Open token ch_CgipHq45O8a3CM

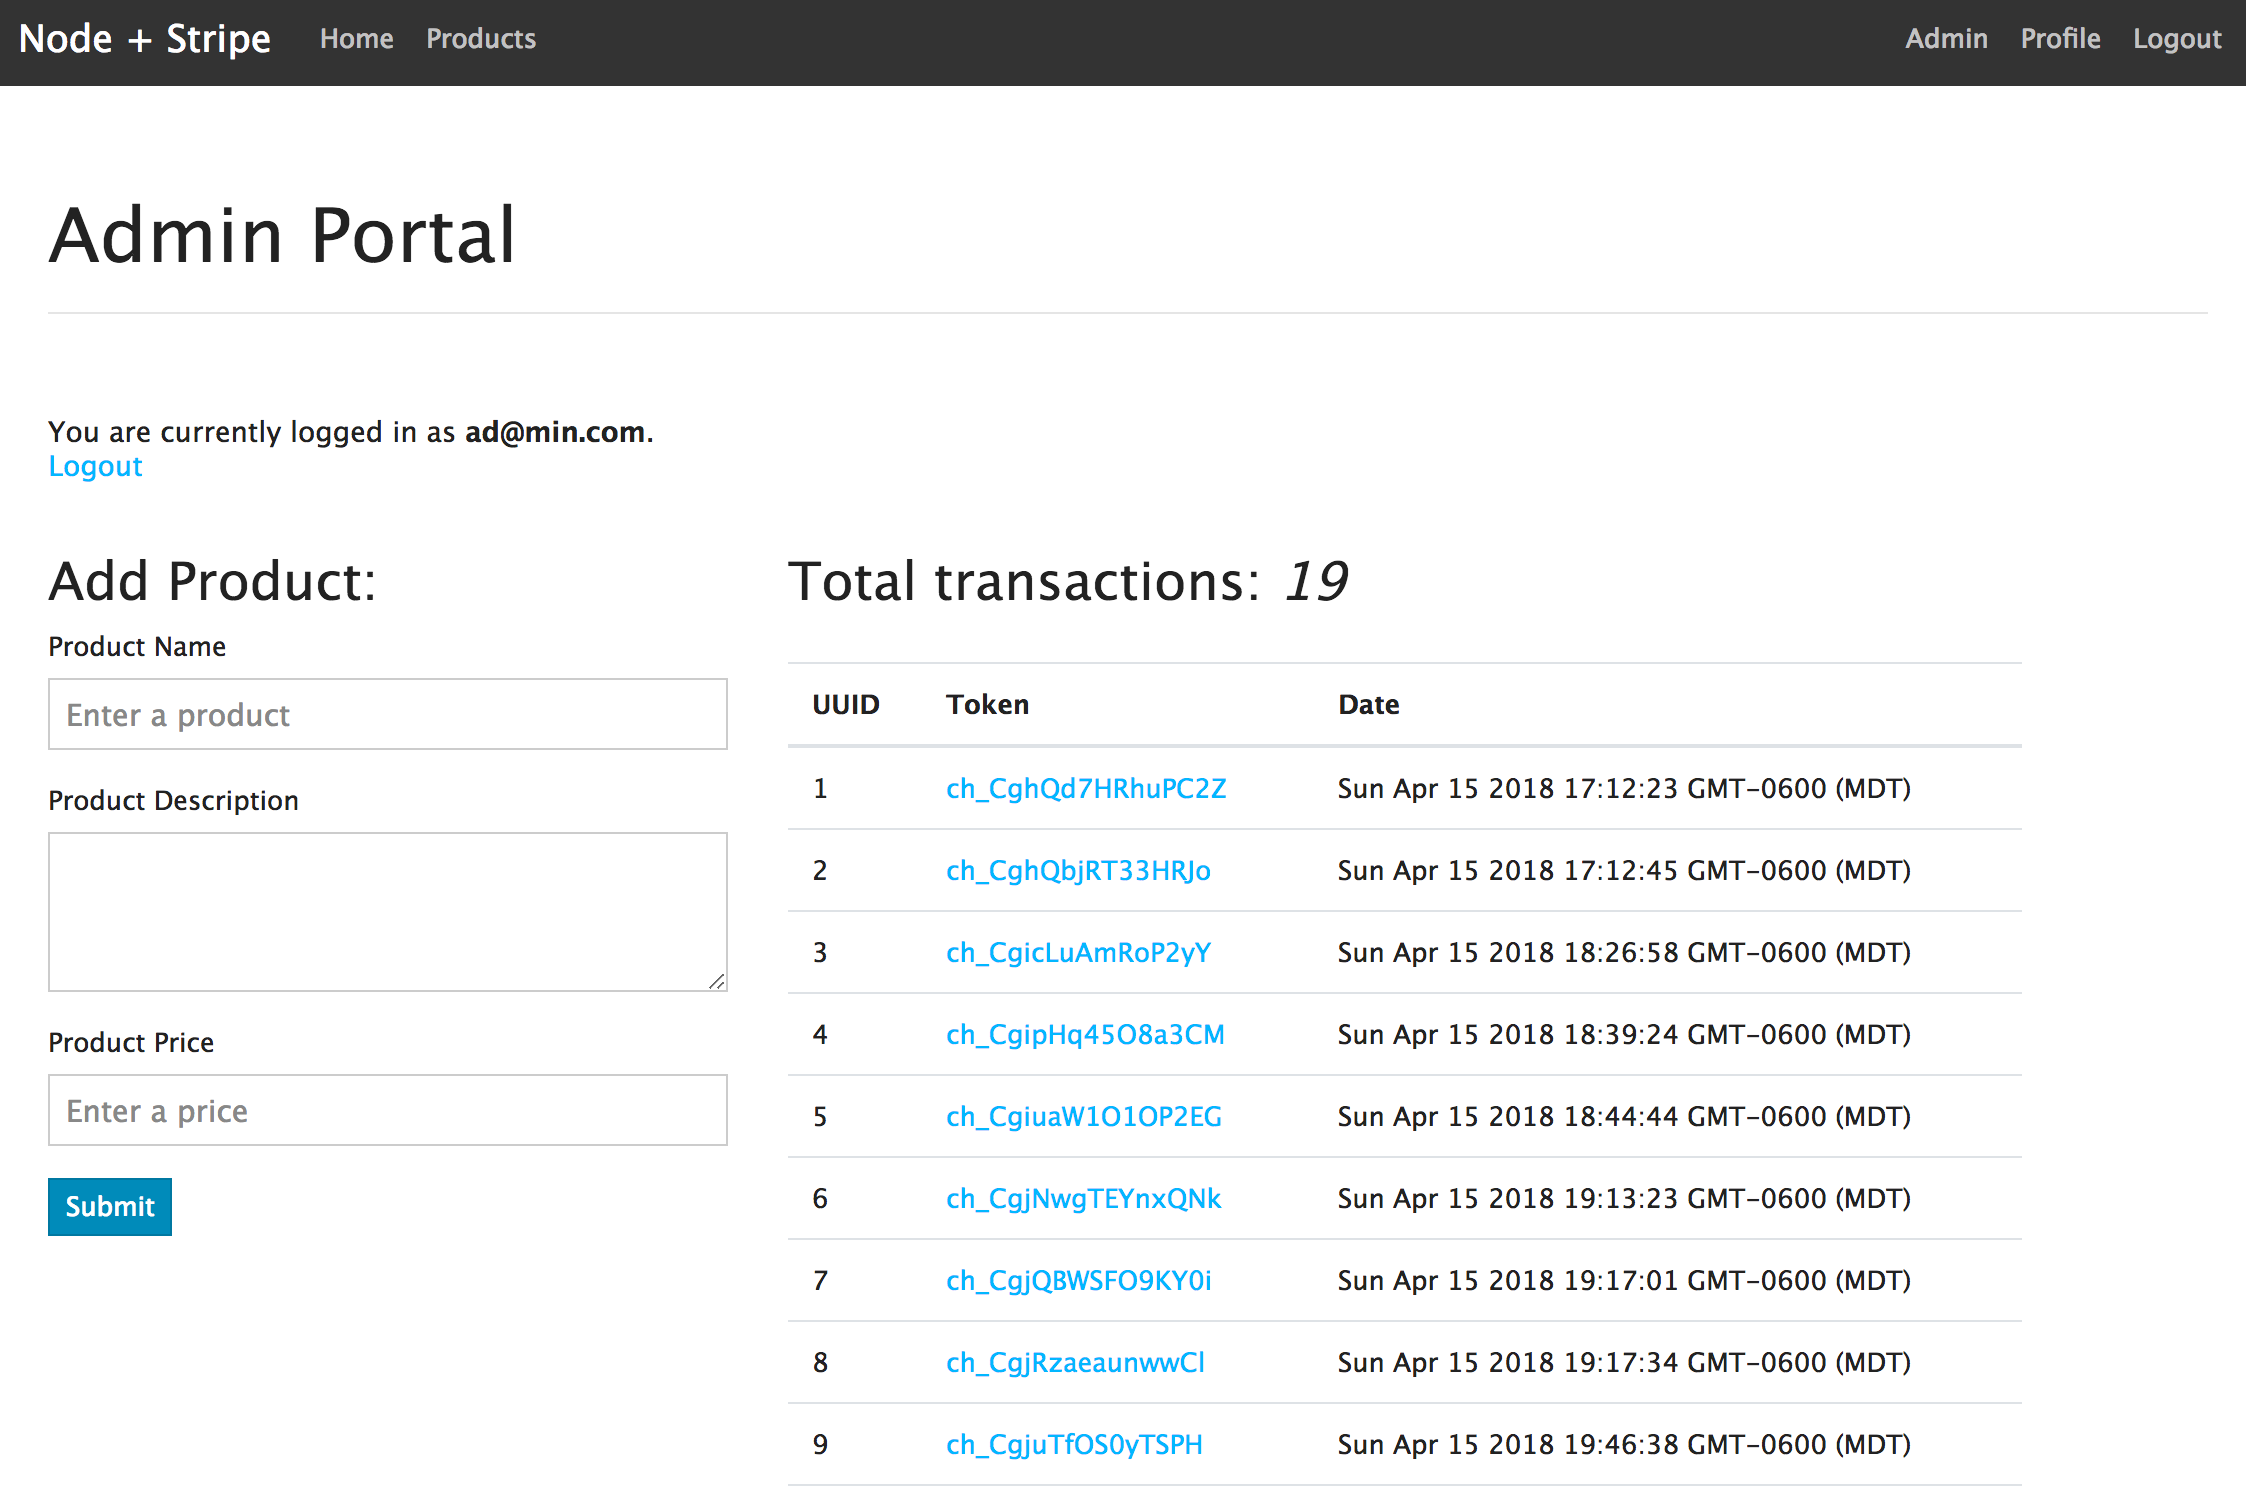(1085, 1035)
